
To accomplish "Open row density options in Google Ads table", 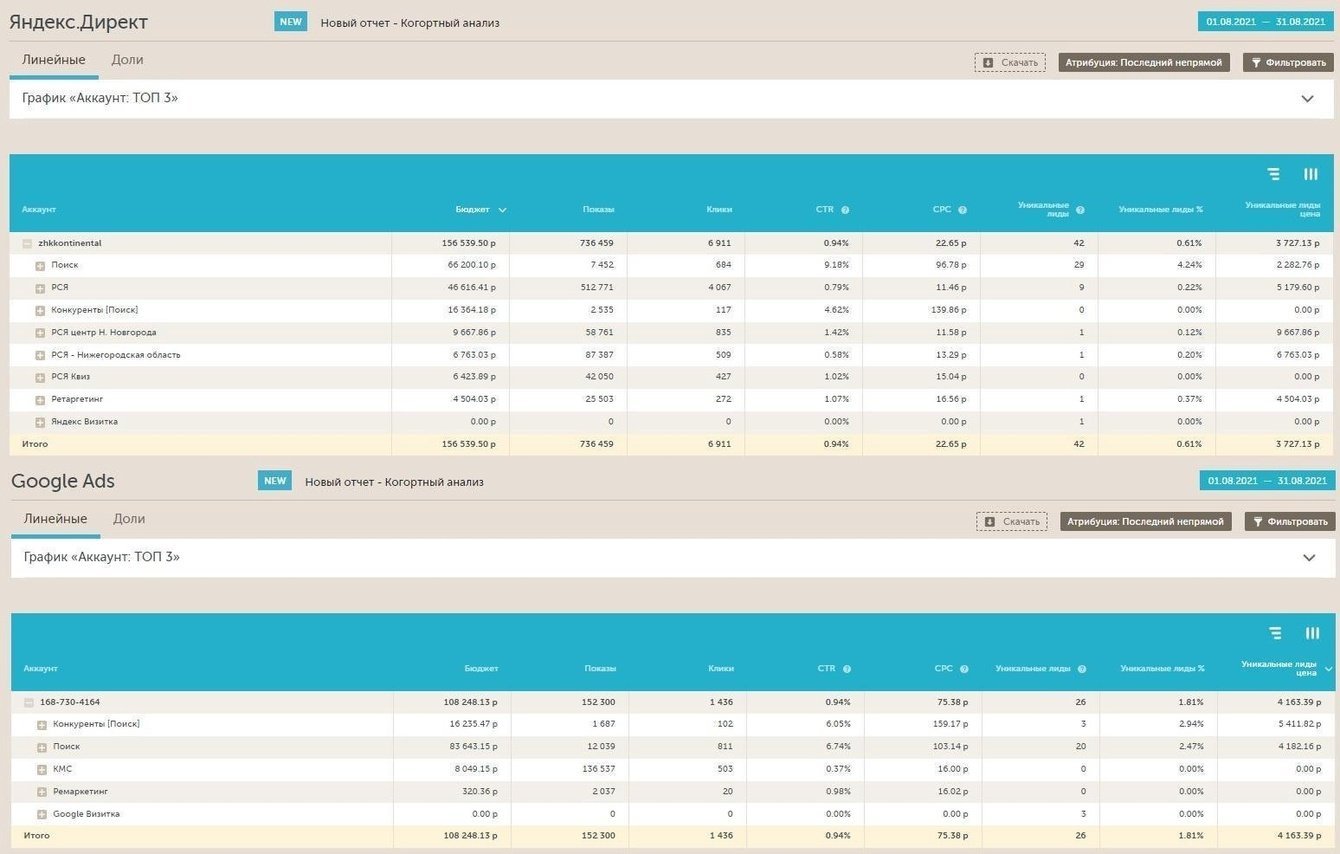I will click(x=1276, y=633).
